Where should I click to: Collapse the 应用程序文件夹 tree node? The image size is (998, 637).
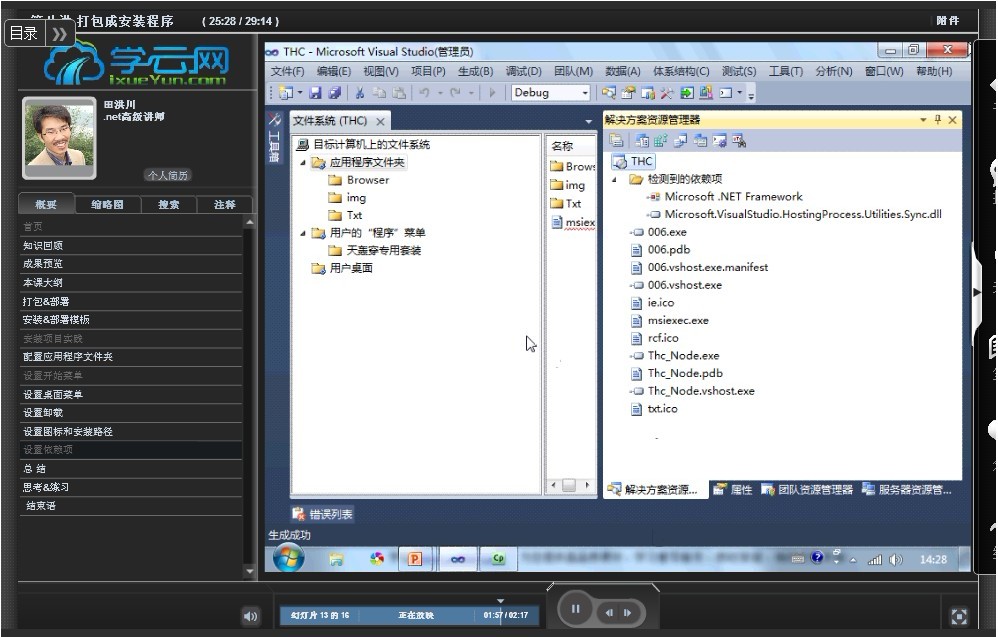(x=303, y=163)
